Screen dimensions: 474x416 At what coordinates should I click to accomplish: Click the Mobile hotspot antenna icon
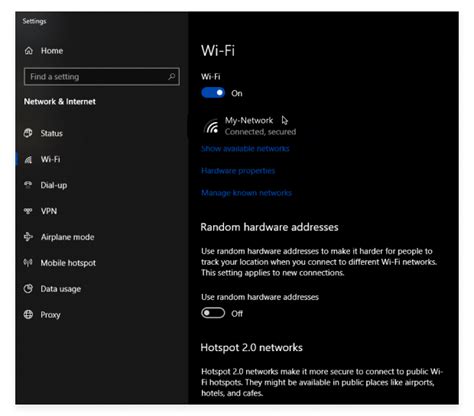point(28,263)
